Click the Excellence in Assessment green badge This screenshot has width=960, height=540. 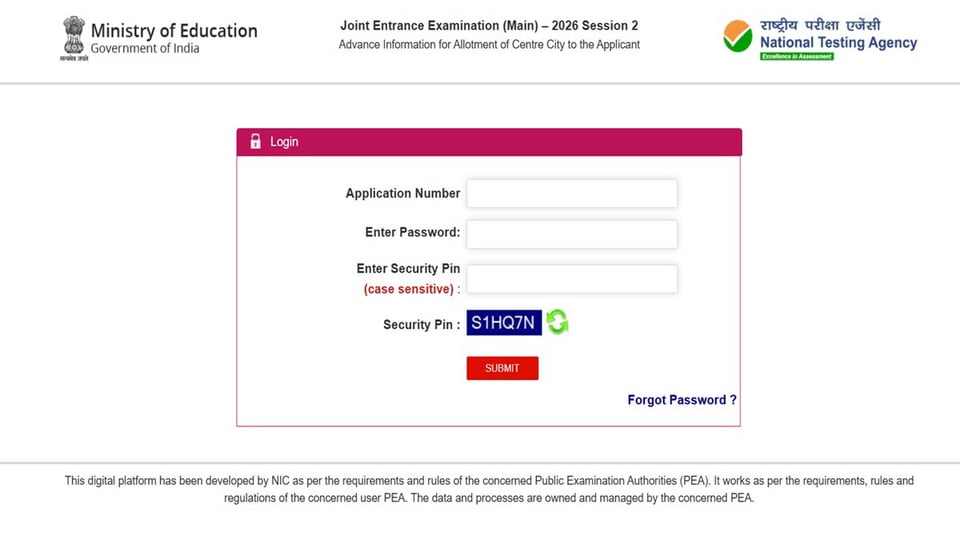click(x=797, y=56)
